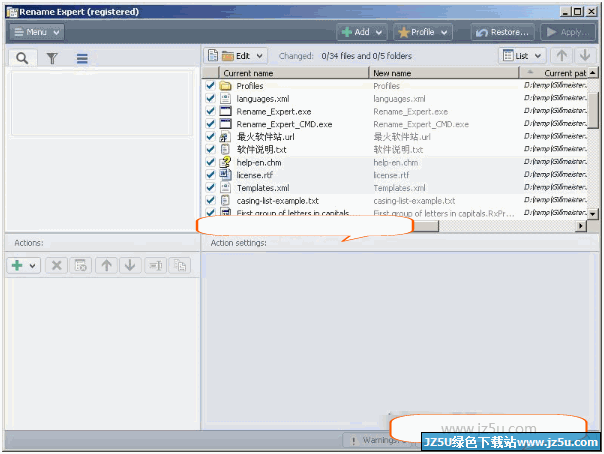Image resolution: width=604 pixels, height=454 pixels.
Task: Uncheck the Rename_Expert_CMD.exe checkbox
Action: [210, 124]
